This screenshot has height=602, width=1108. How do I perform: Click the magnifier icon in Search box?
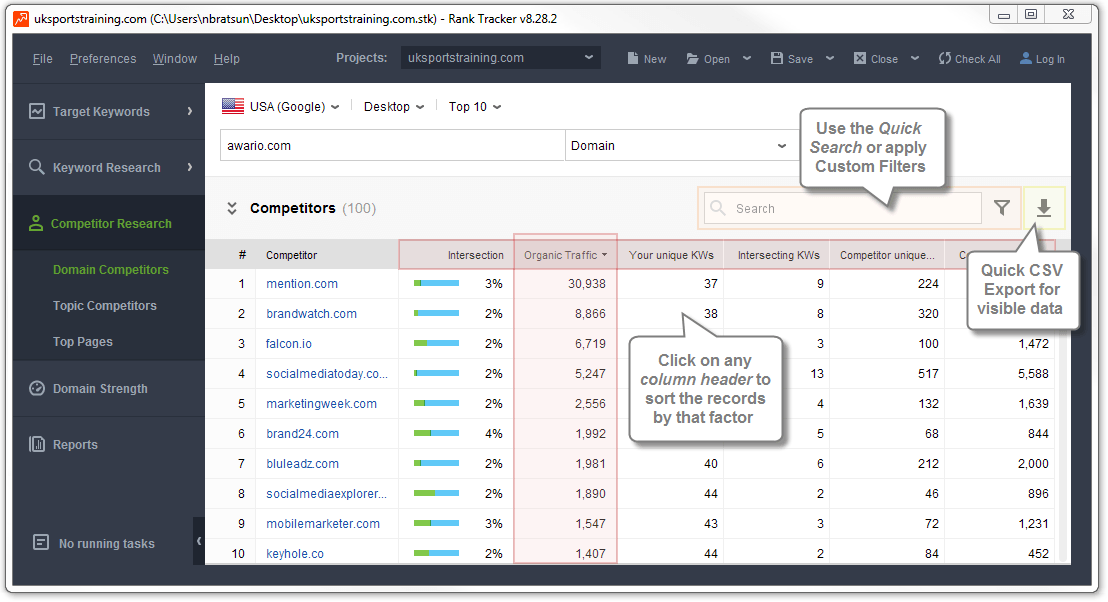pos(718,208)
